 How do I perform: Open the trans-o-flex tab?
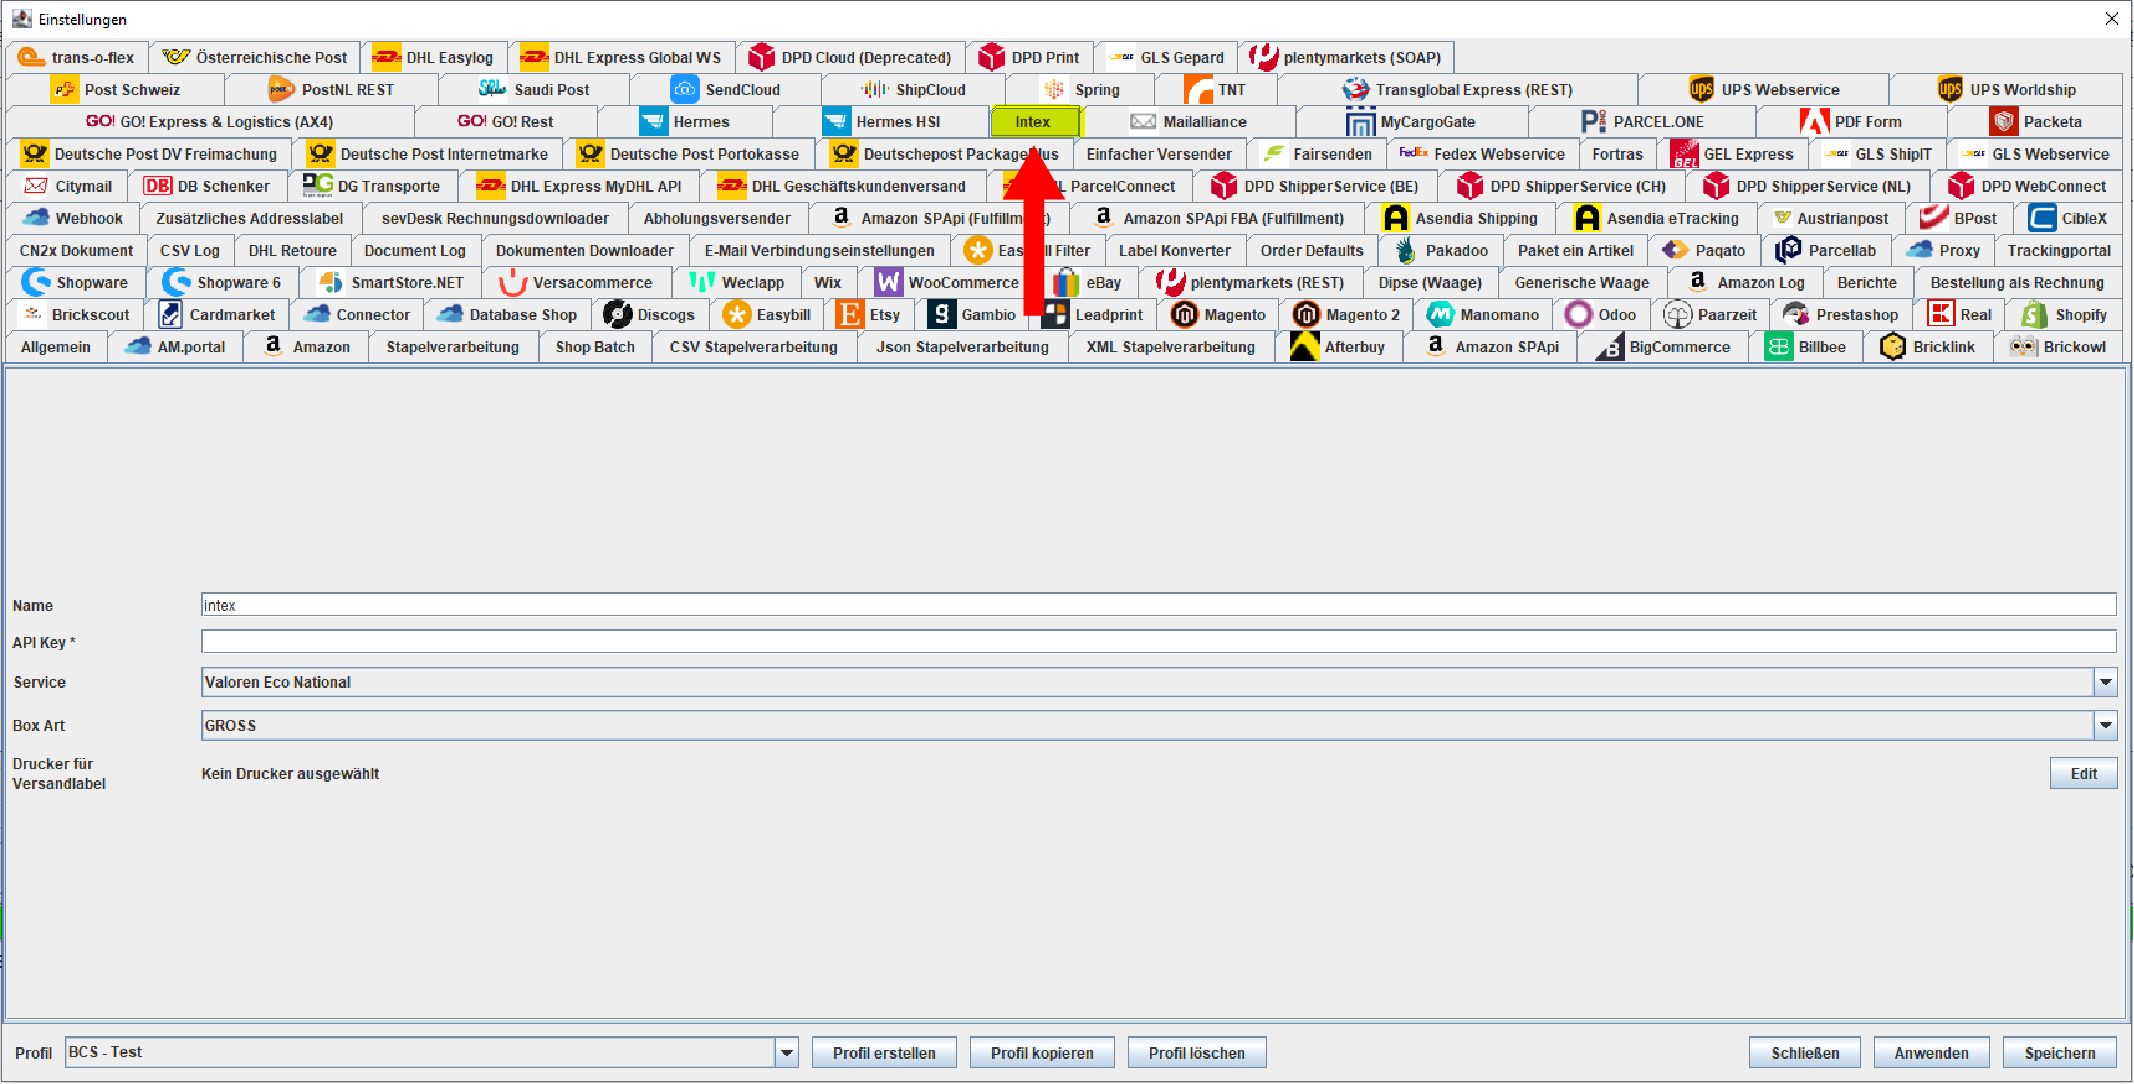76,57
